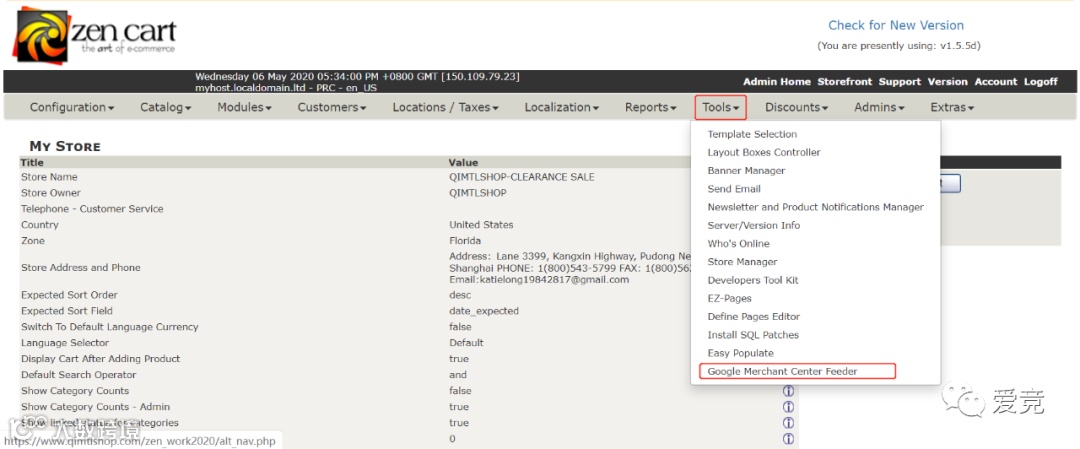The width and height of the screenshot is (1080, 449).
Task: Click the Zen Cart logo
Action: coord(94,34)
